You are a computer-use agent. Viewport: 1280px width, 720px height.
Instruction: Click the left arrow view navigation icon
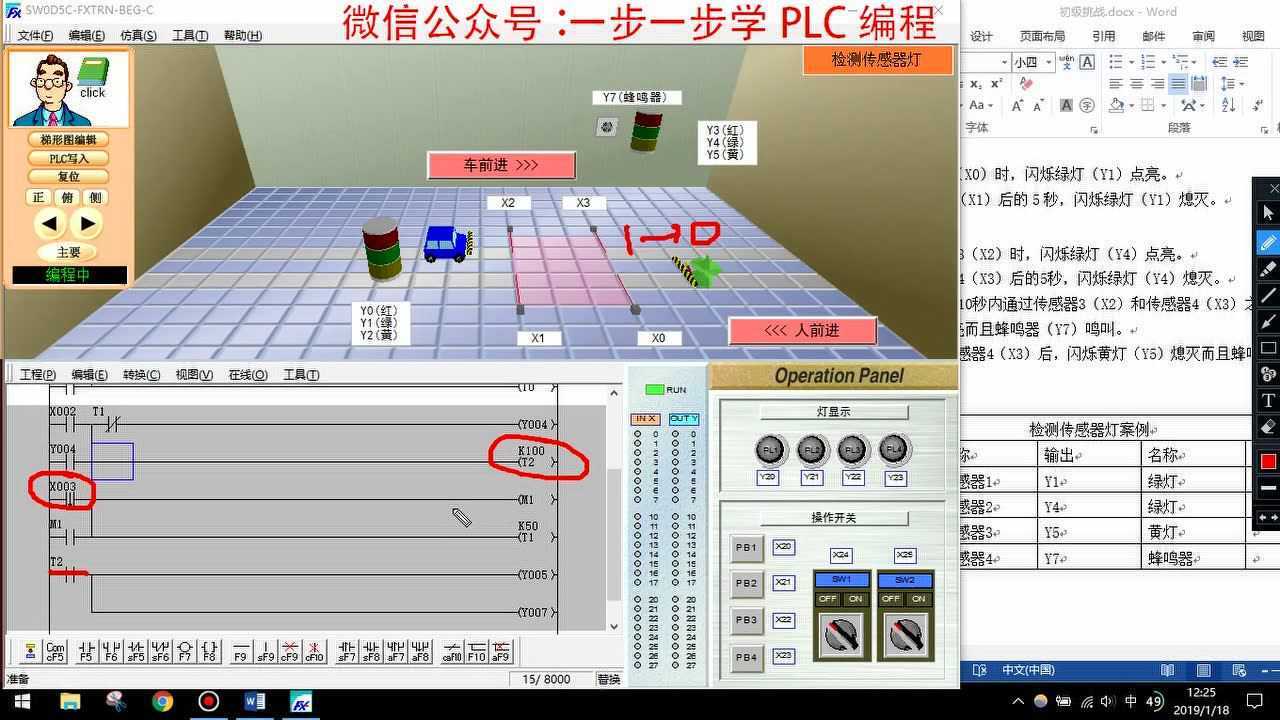[x=50, y=224]
